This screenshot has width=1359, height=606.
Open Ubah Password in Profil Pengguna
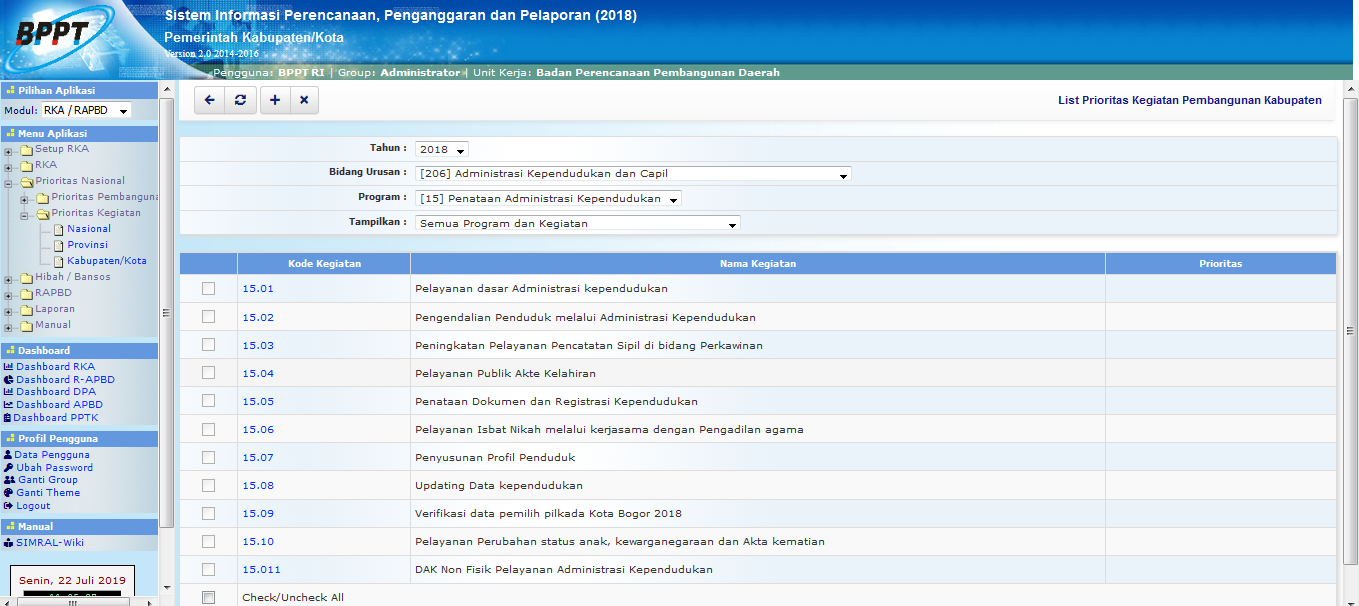[x=54, y=468]
